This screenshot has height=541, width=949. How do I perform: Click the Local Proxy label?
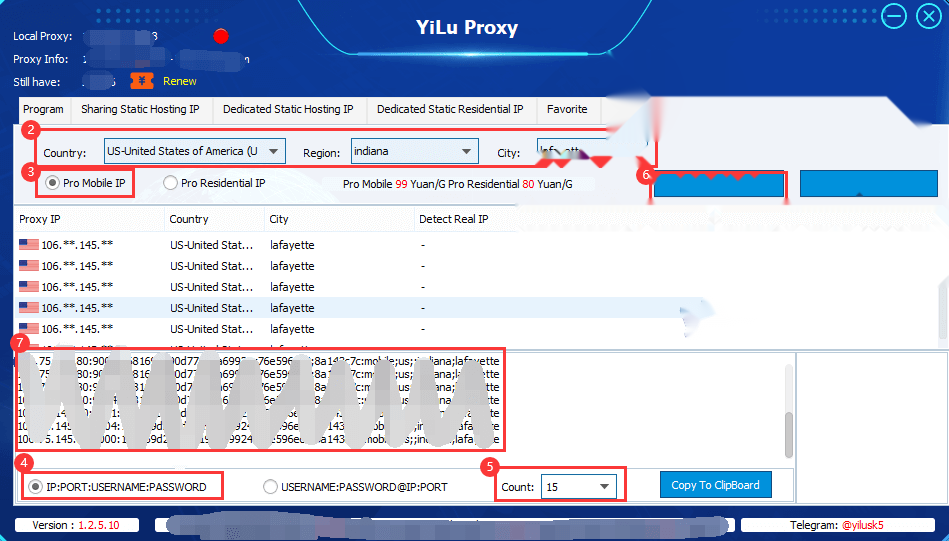pos(42,36)
